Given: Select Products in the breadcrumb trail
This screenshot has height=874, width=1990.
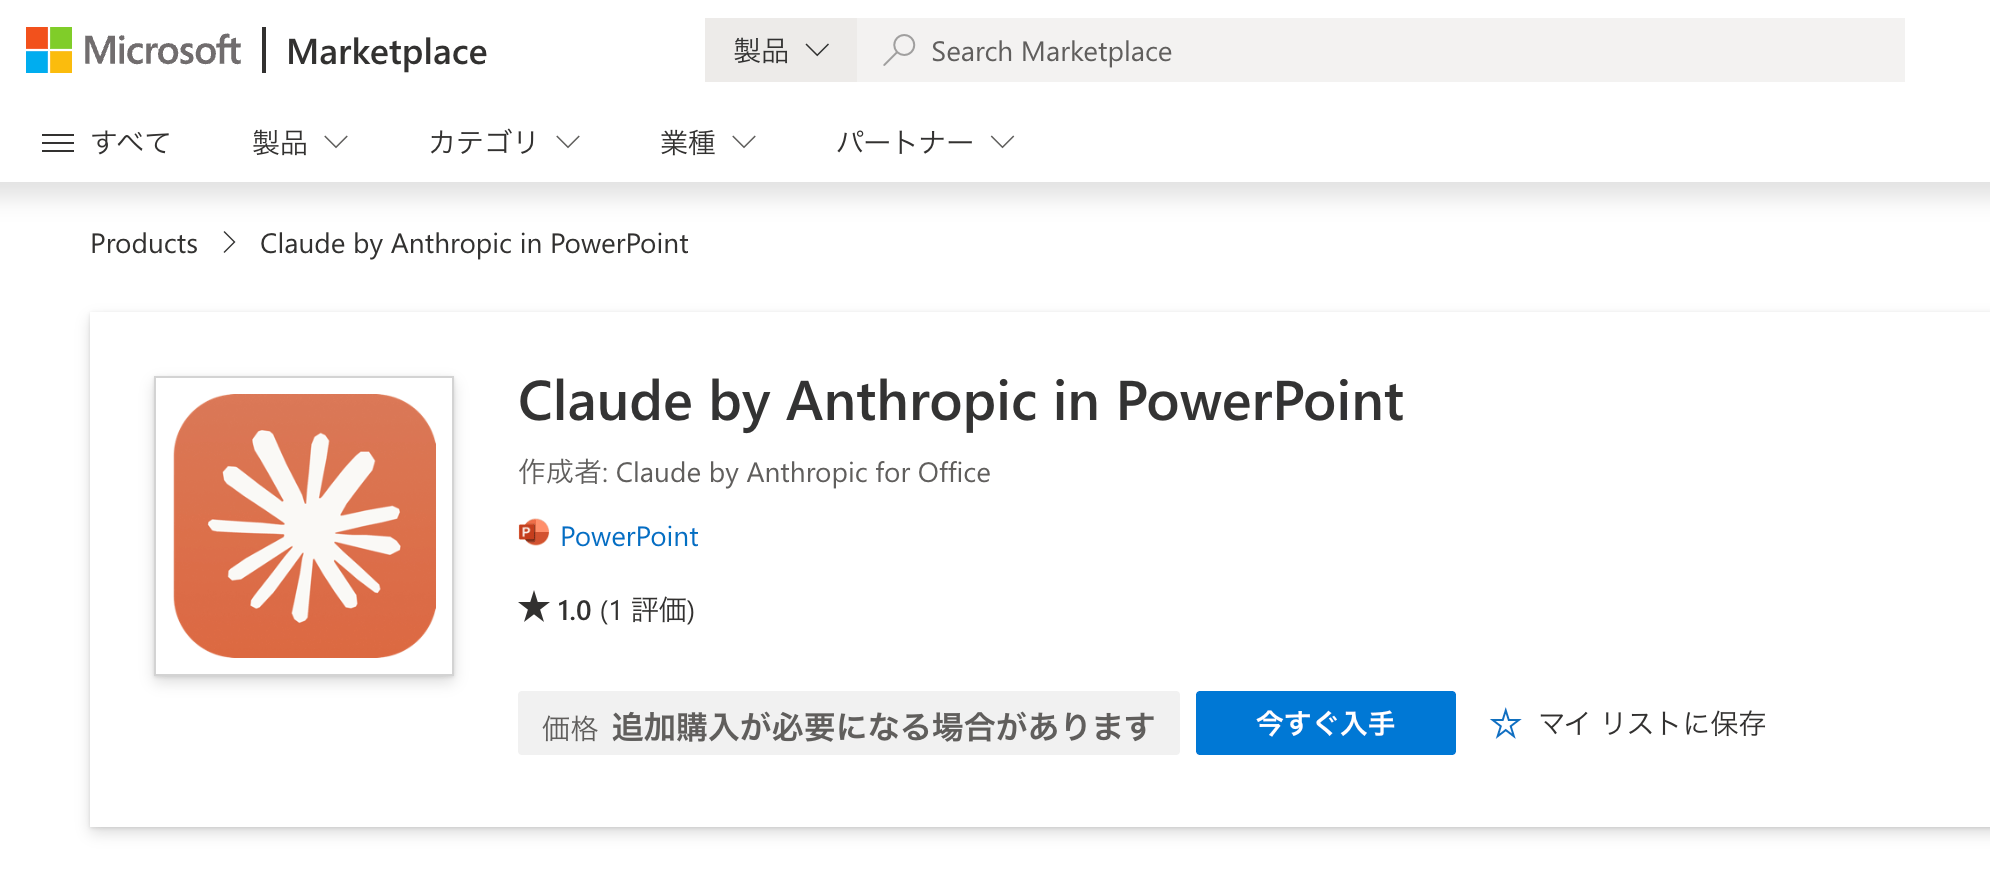Looking at the screenshot, I should pos(143,243).
